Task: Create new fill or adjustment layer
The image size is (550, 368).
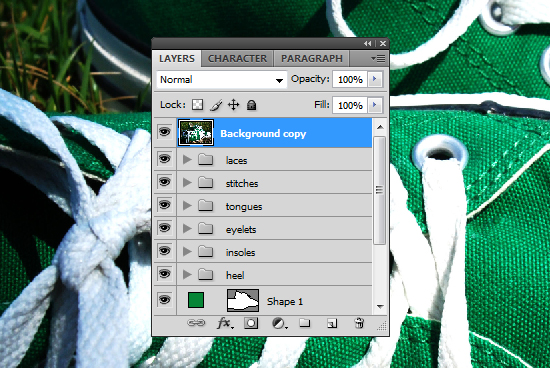Action: coord(280,323)
